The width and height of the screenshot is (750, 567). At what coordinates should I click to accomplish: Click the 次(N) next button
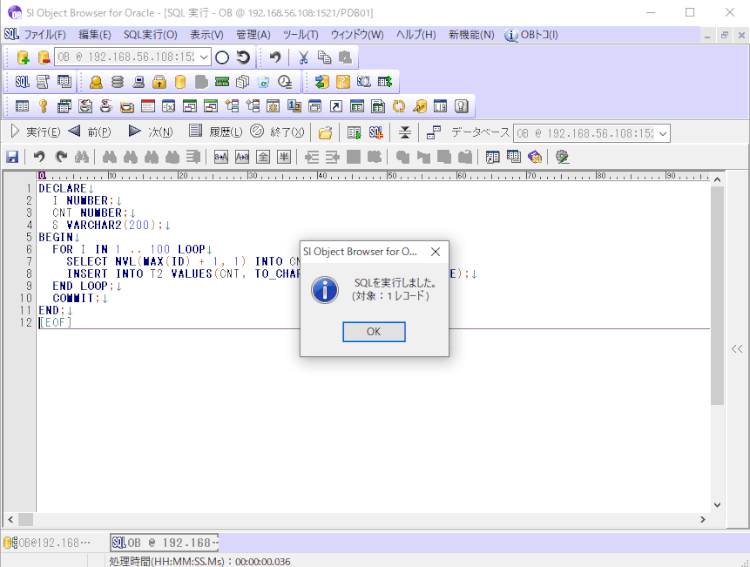click(x=150, y=132)
